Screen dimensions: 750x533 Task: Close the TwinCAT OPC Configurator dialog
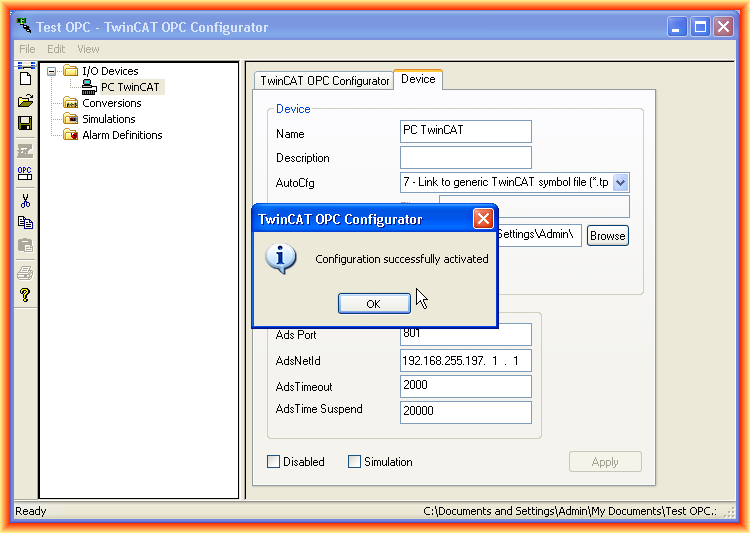pyautogui.click(x=483, y=219)
